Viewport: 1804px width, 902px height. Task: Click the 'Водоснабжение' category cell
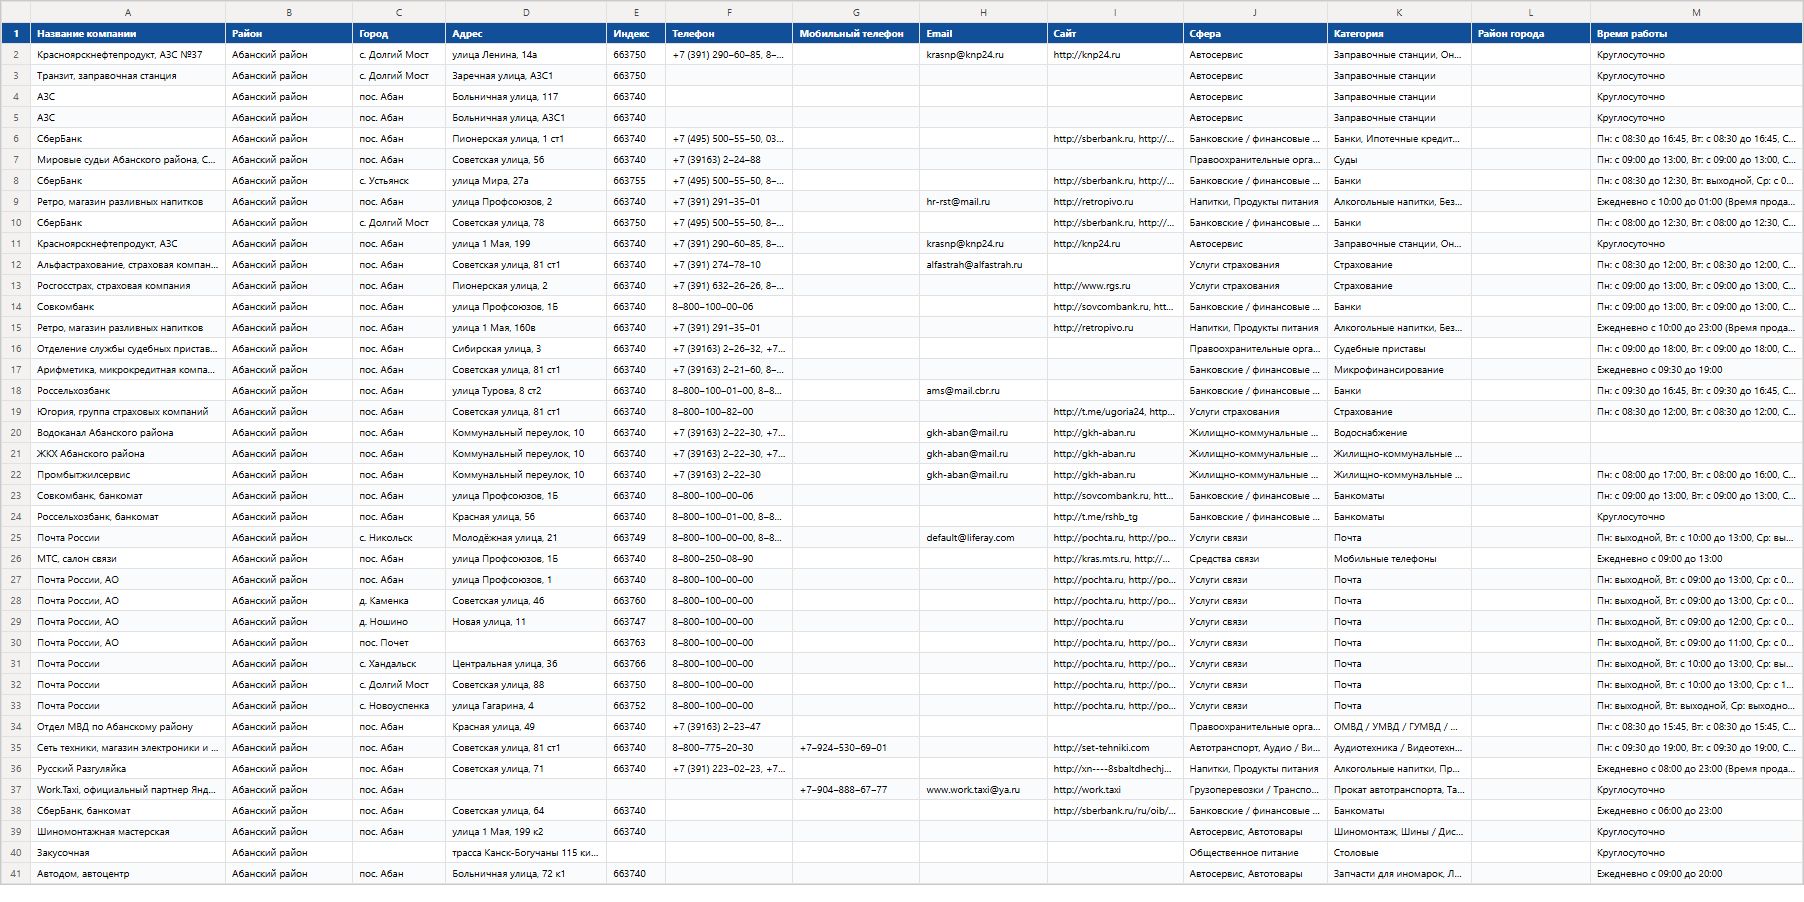(x=1399, y=433)
